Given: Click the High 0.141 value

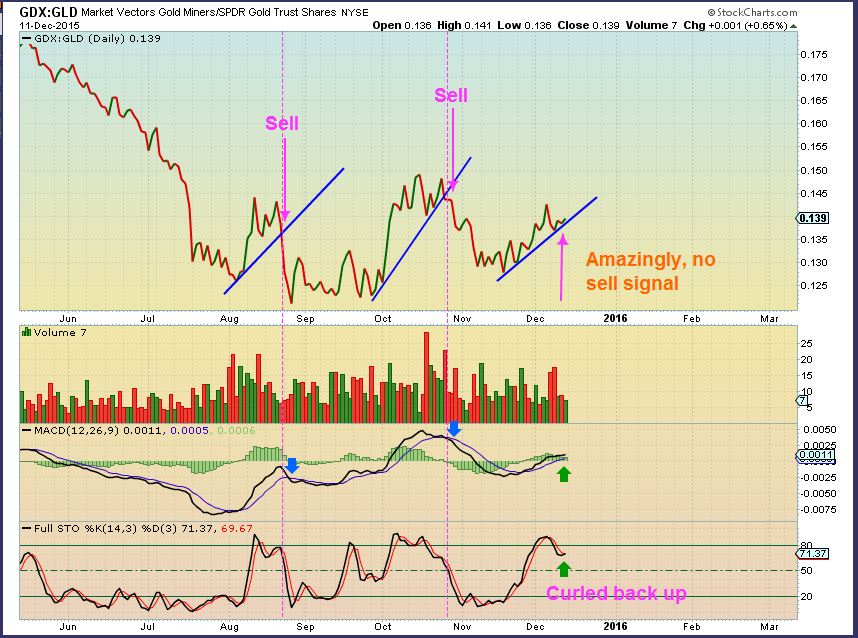Looking at the screenshot, I should (464, 25).
